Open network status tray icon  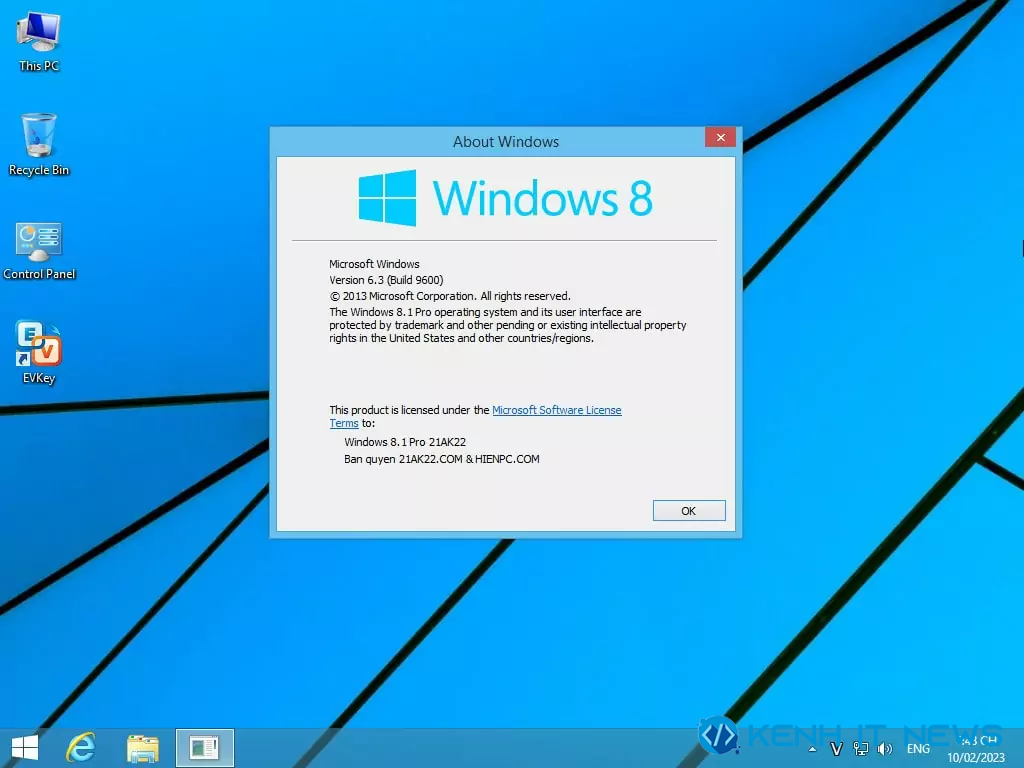click(861, 749)
